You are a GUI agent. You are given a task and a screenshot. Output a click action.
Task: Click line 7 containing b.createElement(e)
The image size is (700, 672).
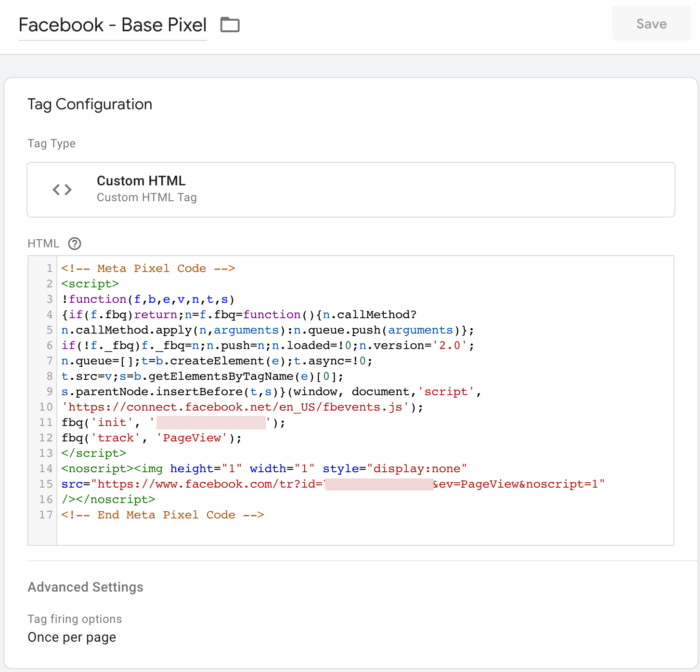tap(217, 361)
